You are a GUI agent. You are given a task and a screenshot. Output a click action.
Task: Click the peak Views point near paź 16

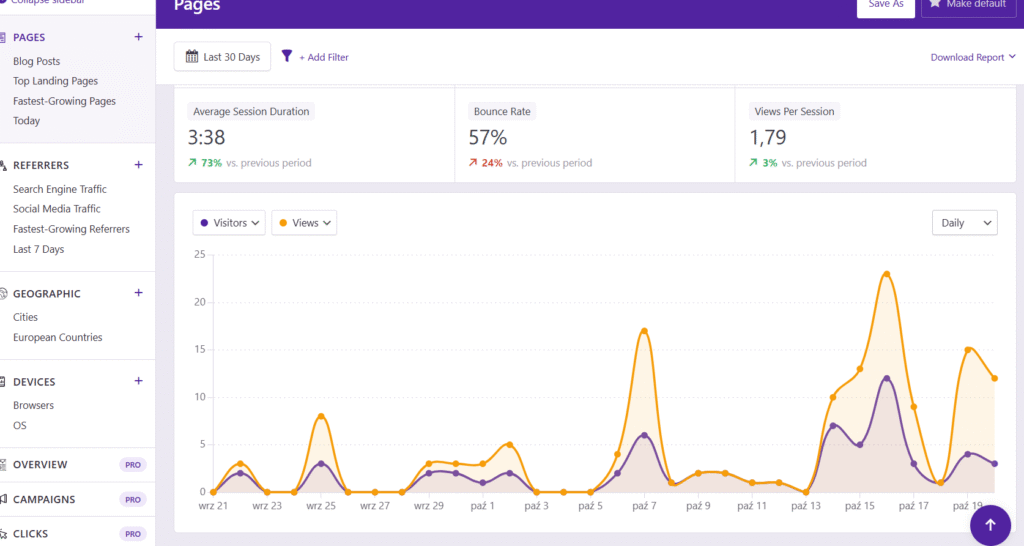[887, 274]
